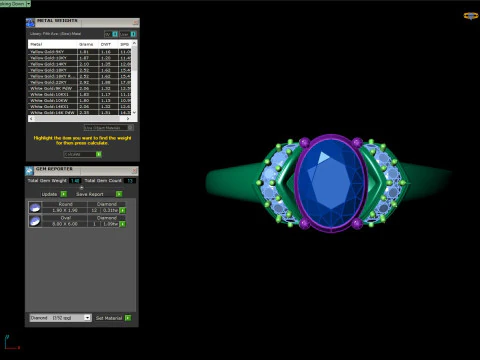The width and height of the screenshot is (480, 360).
Task: Click the vertical scrollbar thumb in metal table
Action: click(134, 58)
